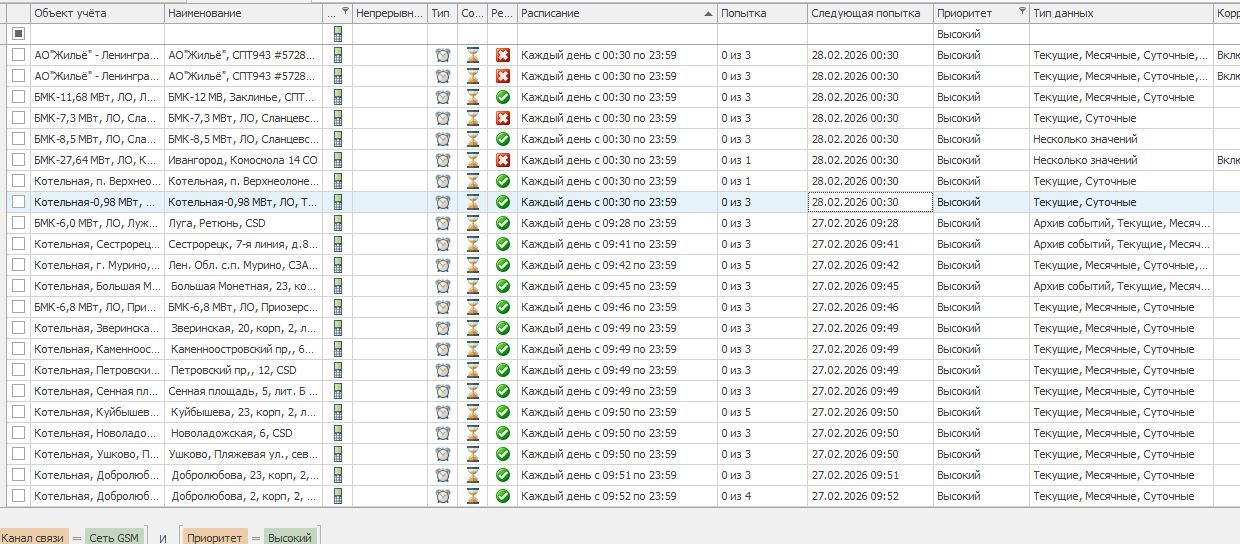
Task: Click Сеть GSM filter value
Action: click(x=114, y=538)
